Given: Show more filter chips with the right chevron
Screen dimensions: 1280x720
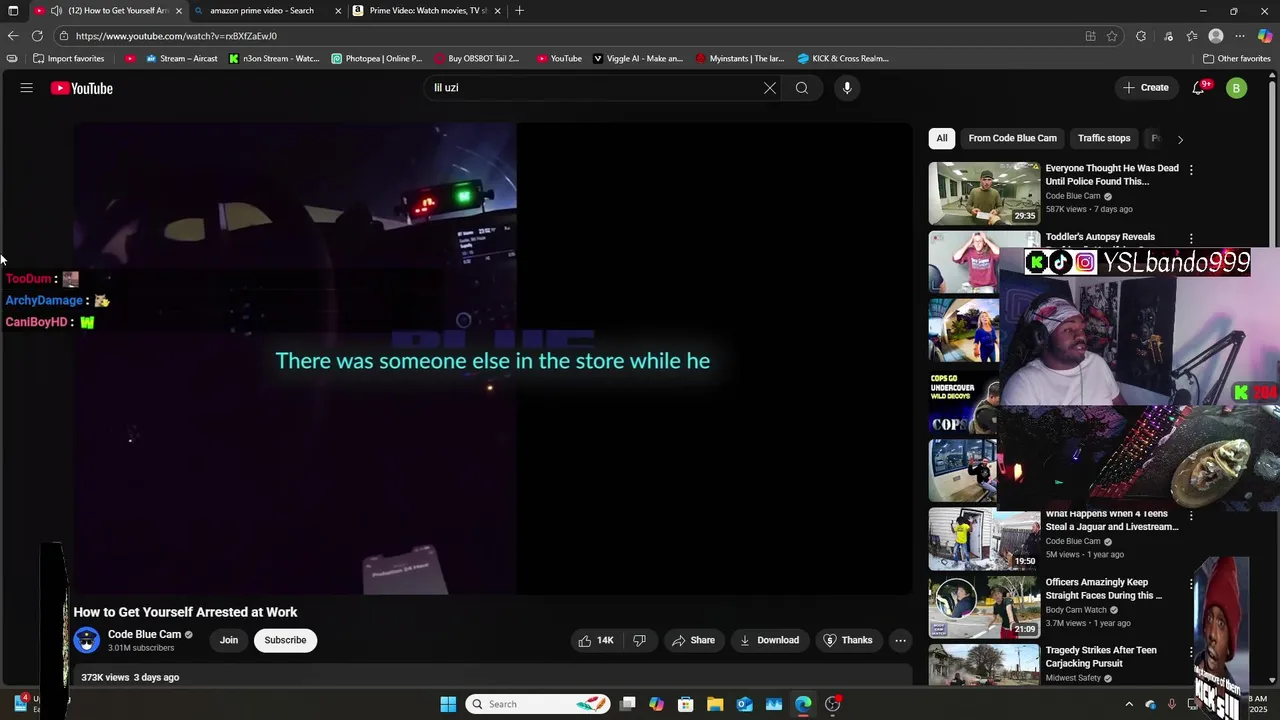Looking at the screenshot, I should pyautogui.click(x=1180, y=139).
